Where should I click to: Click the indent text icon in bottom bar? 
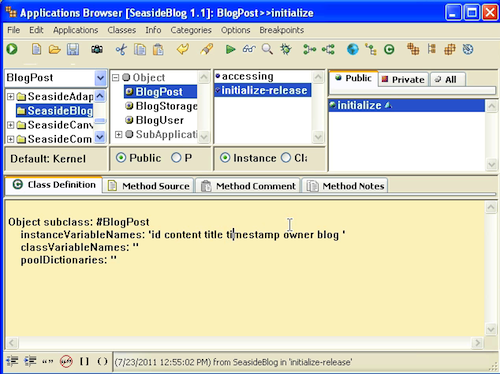tap(30, 361)
